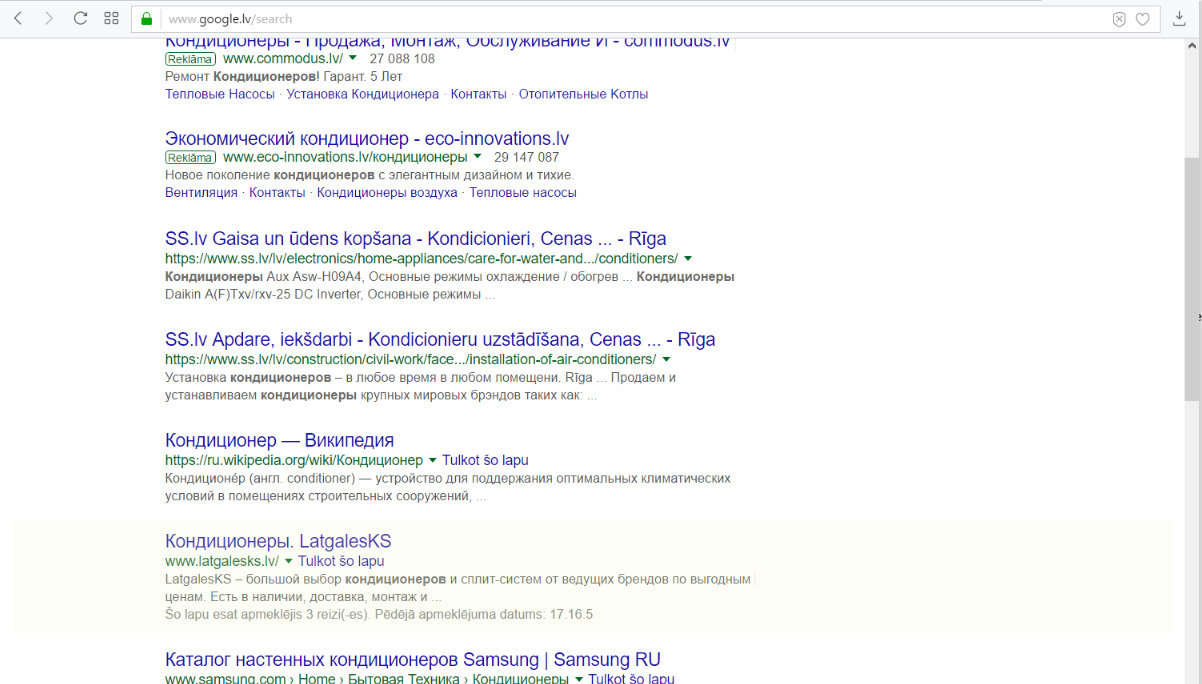Reload the current page

tap(81, 19)
